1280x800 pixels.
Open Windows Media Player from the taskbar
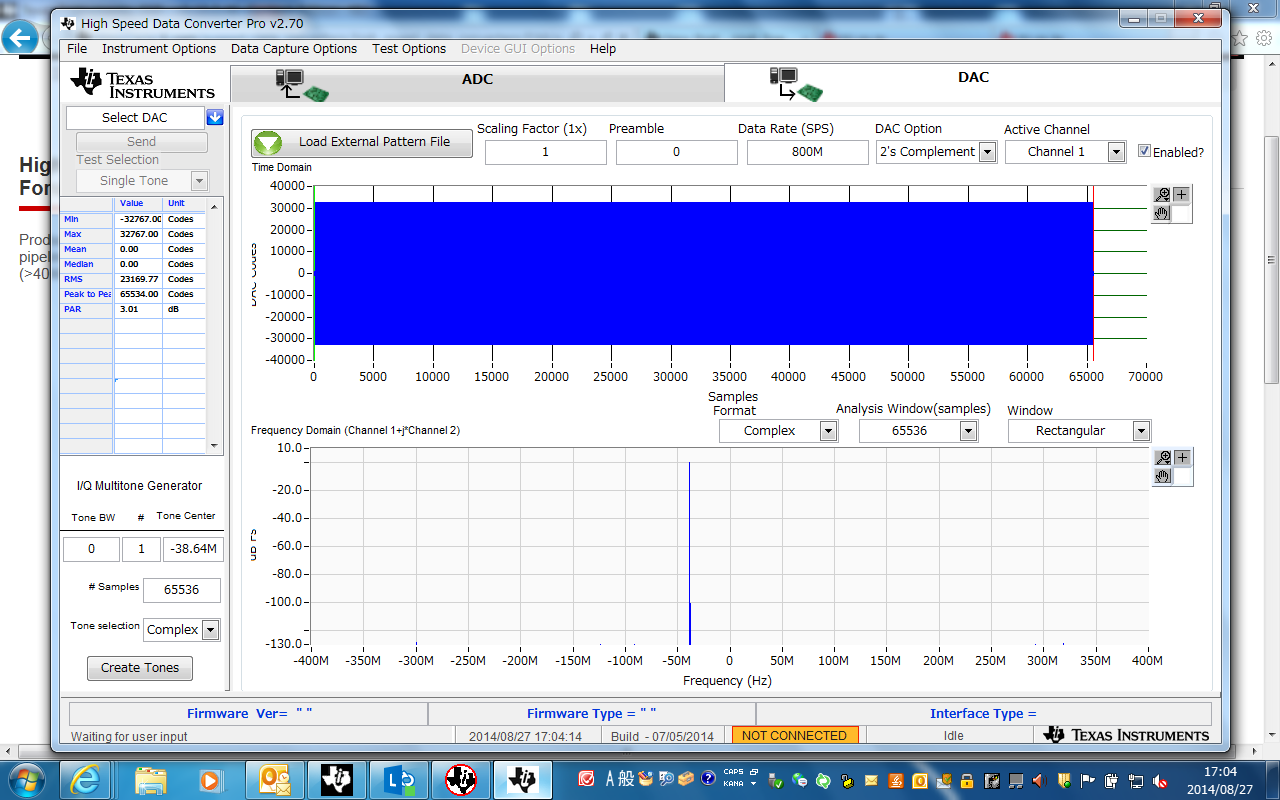(210, 779)
